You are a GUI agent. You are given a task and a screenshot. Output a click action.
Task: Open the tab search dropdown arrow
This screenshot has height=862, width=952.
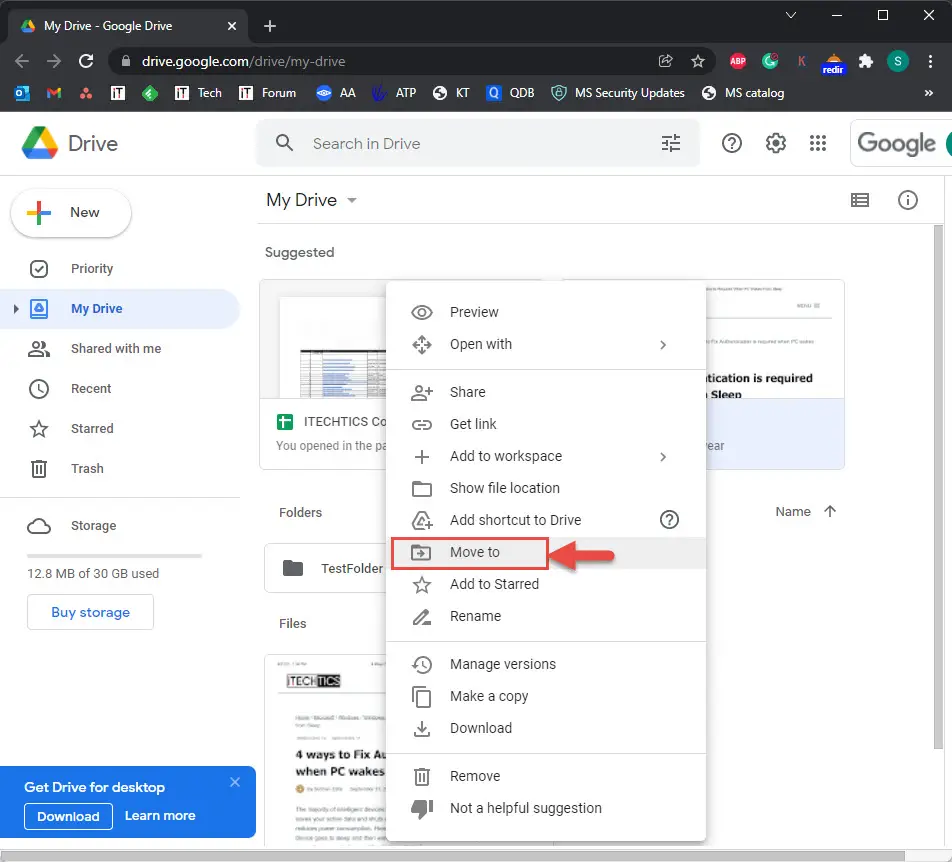[790, 15]
